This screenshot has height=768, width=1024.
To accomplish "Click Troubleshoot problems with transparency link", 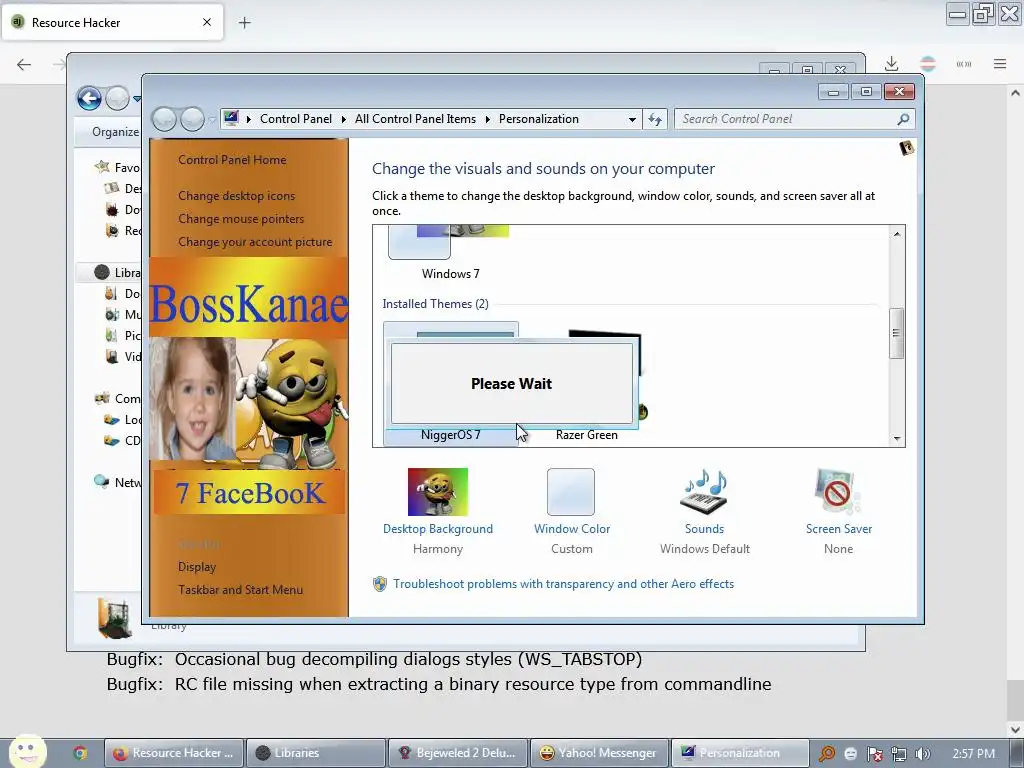I will coord(564,584).
